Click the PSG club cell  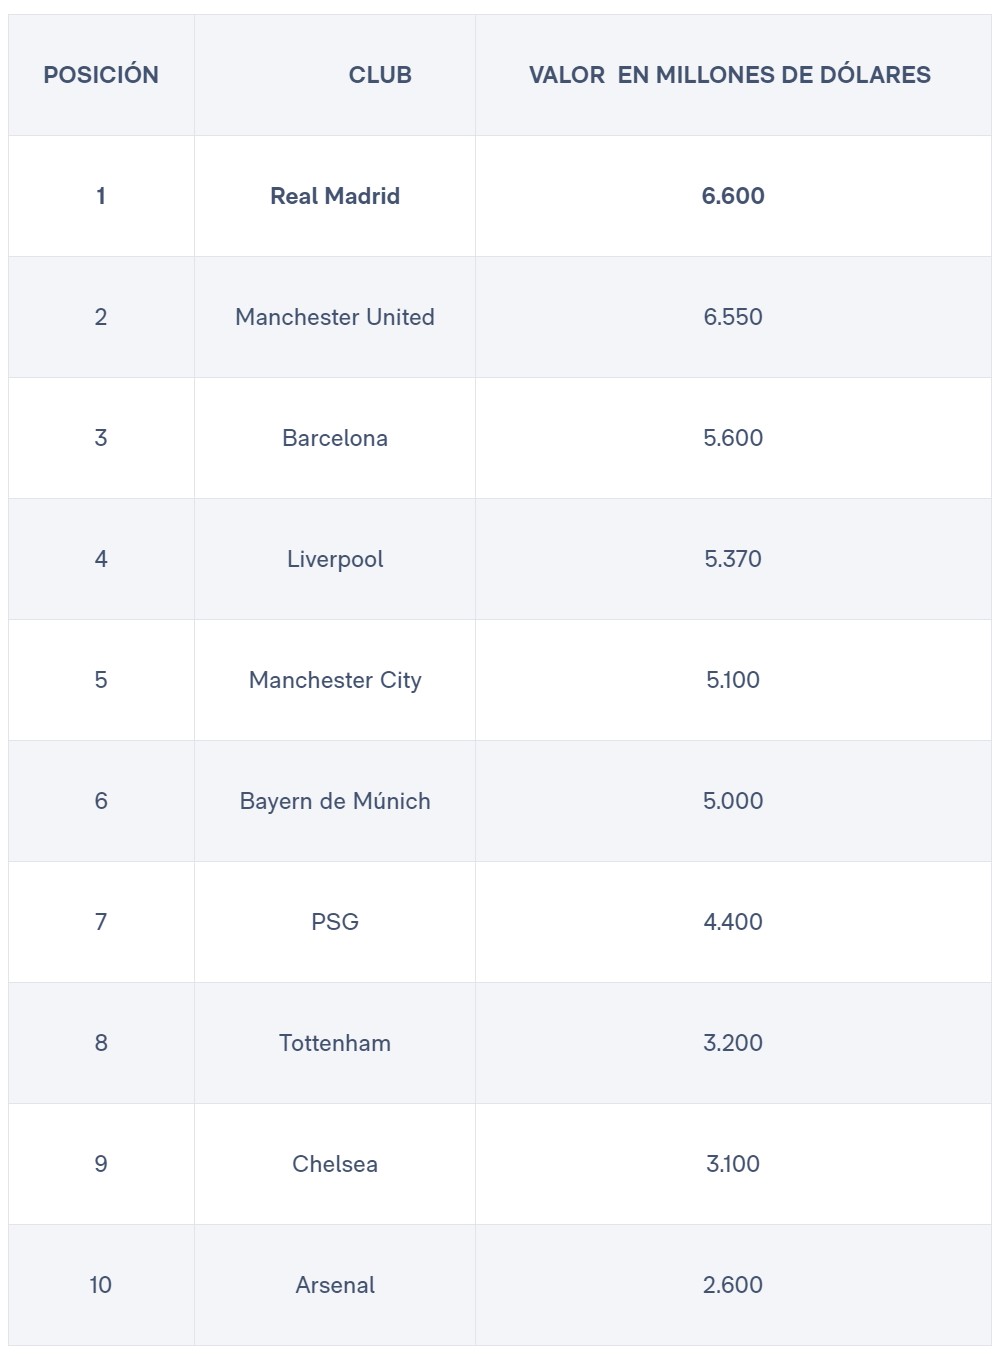click(335, 922)
